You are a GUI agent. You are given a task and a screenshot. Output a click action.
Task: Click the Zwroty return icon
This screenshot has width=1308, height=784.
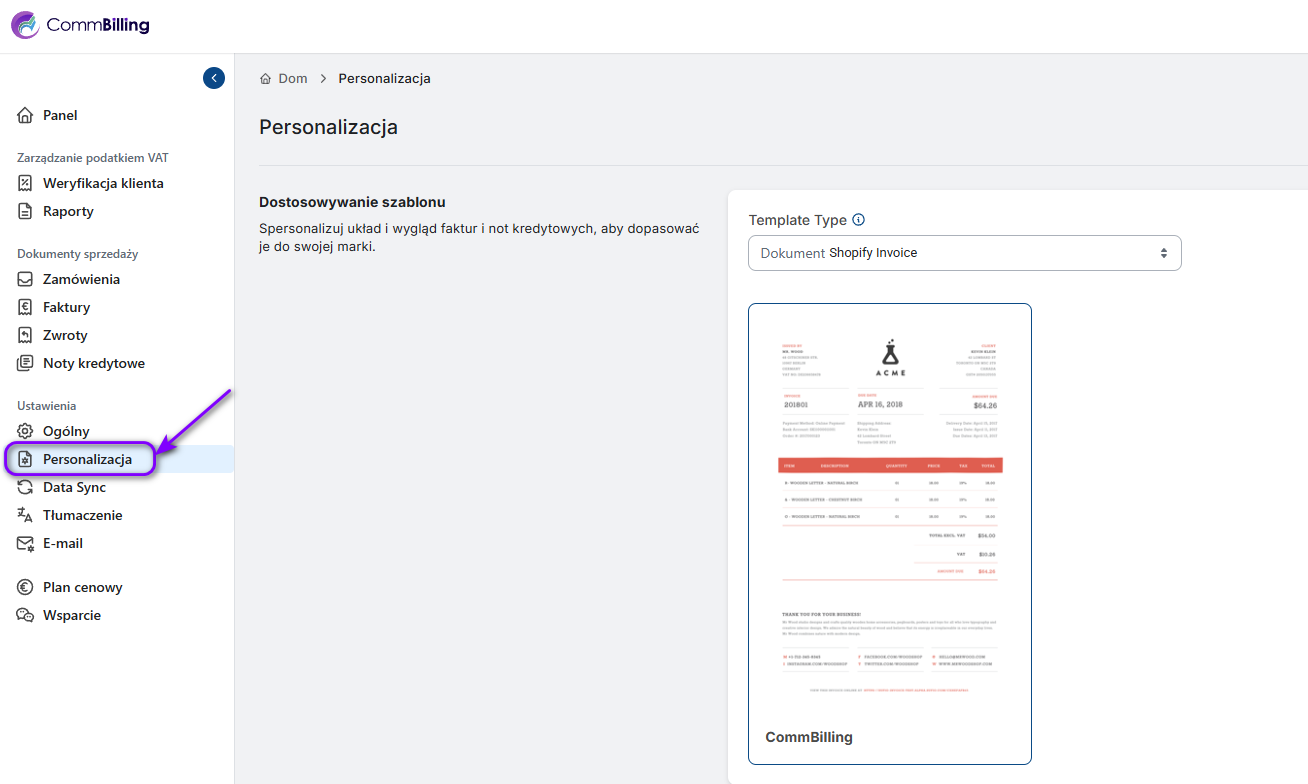tap(26, 335)
